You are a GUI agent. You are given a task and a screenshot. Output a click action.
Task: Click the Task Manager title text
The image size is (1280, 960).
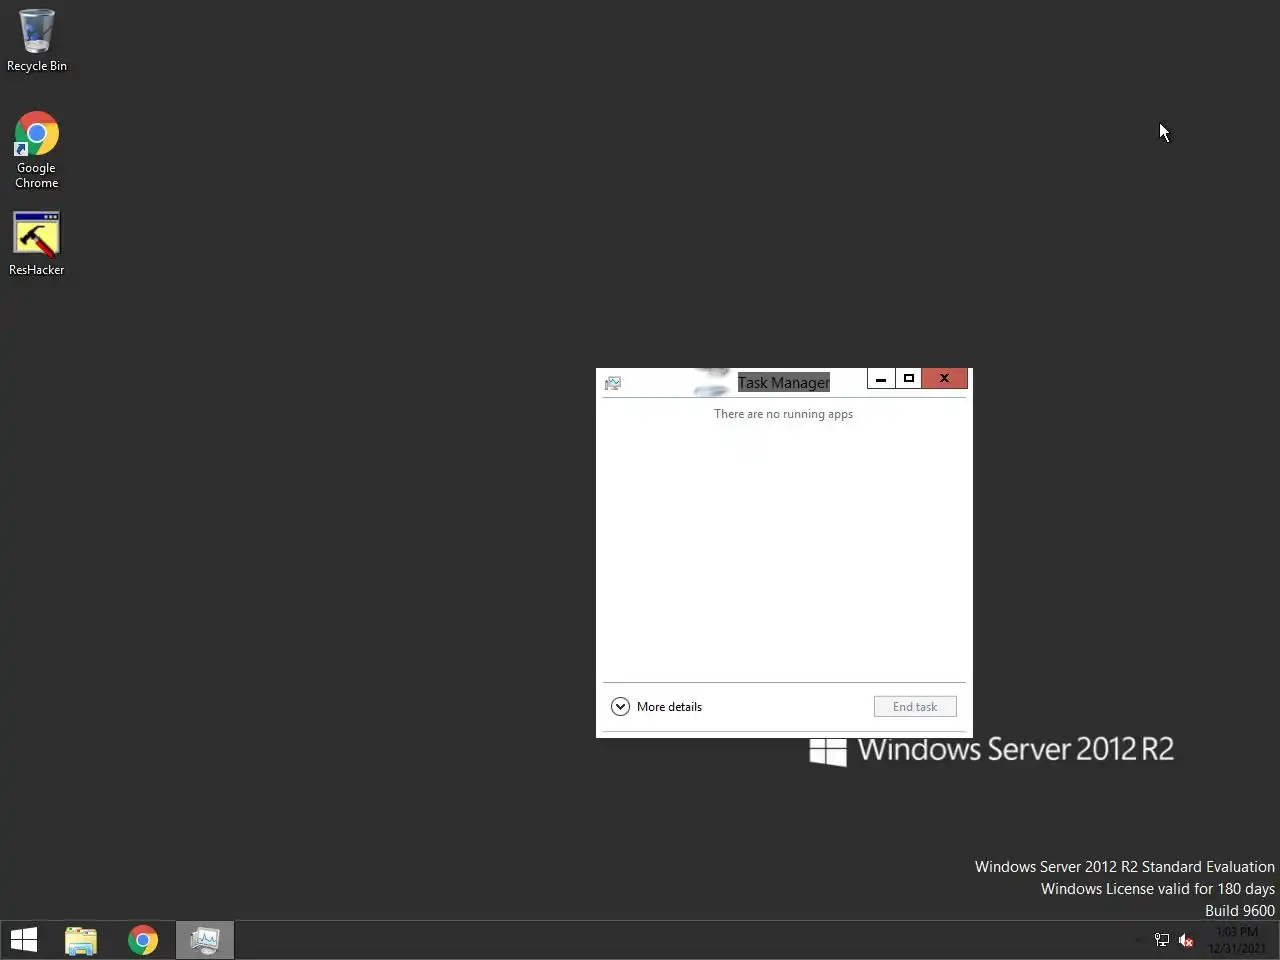(784, 383)
